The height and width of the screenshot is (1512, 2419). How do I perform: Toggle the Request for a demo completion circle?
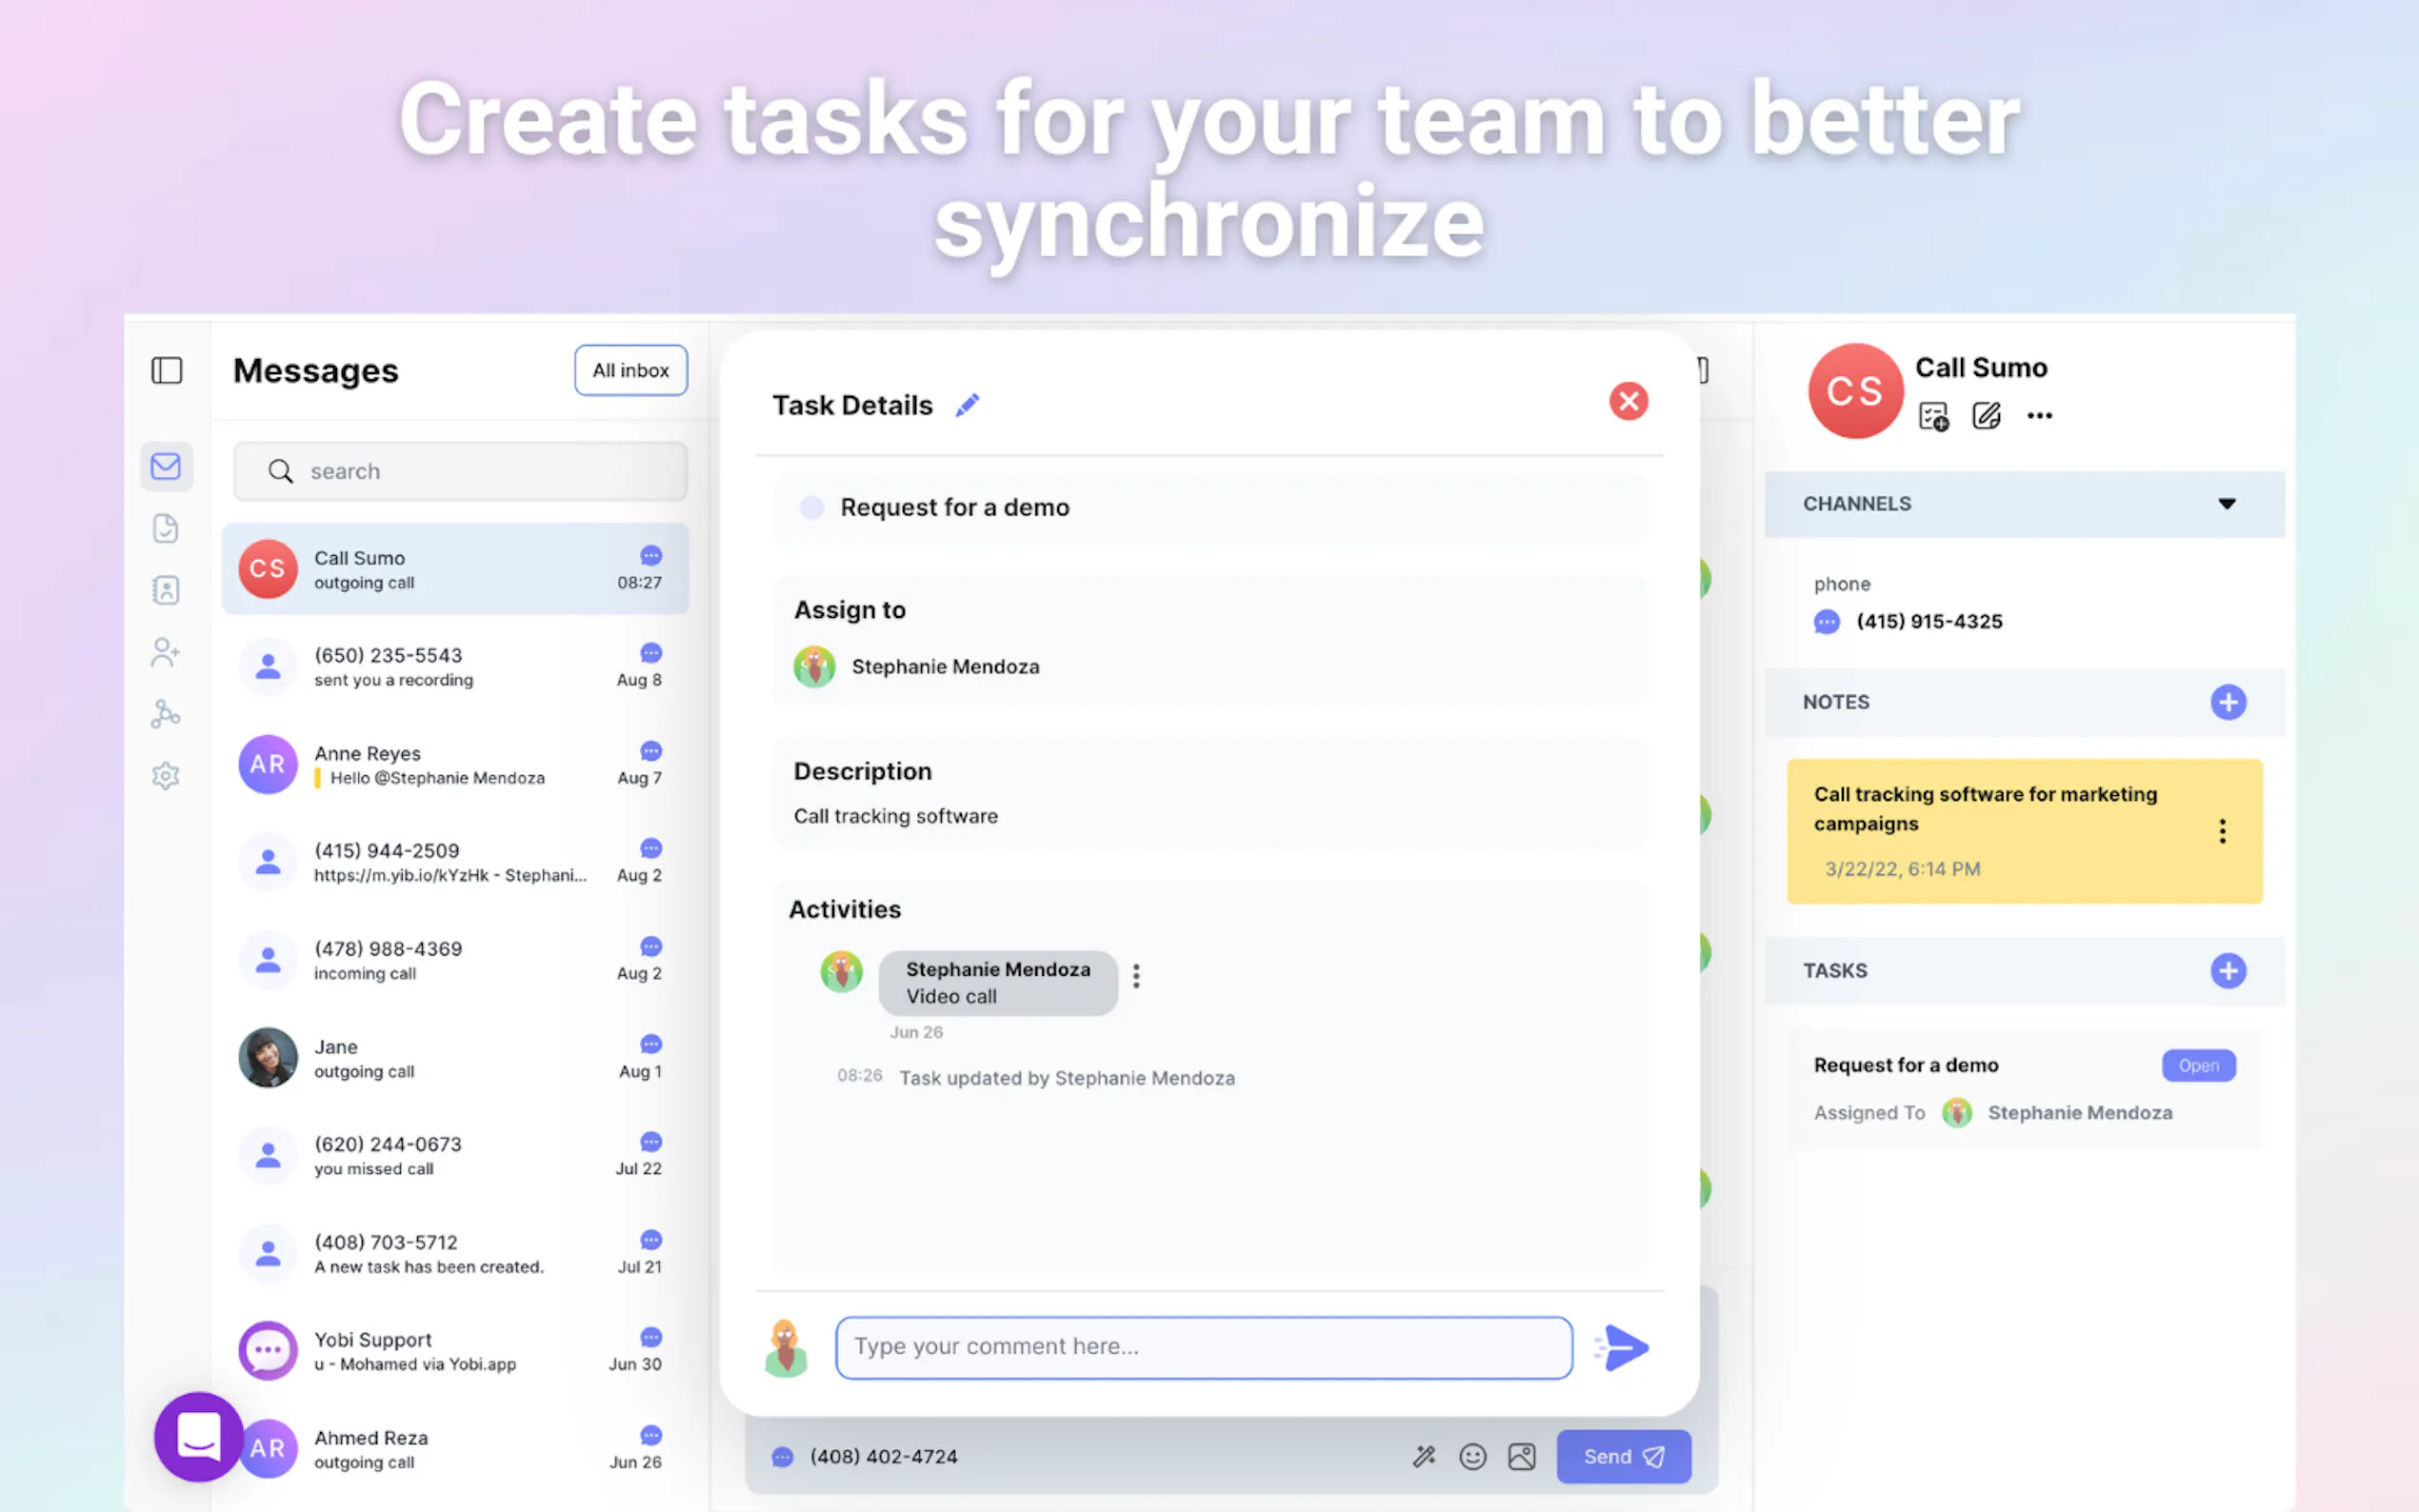point(812,508)
